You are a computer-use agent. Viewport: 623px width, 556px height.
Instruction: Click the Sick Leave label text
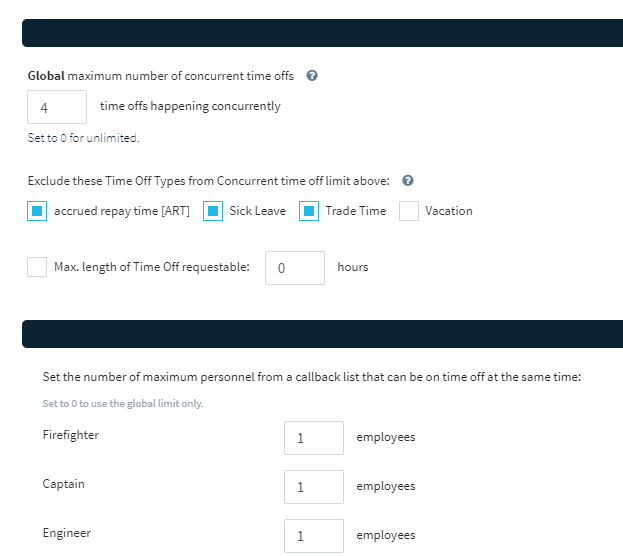click(x=257, y=211)
